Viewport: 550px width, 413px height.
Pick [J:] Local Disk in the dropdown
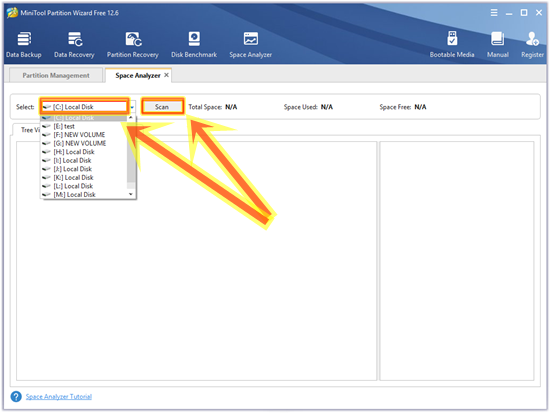[84, 169]
